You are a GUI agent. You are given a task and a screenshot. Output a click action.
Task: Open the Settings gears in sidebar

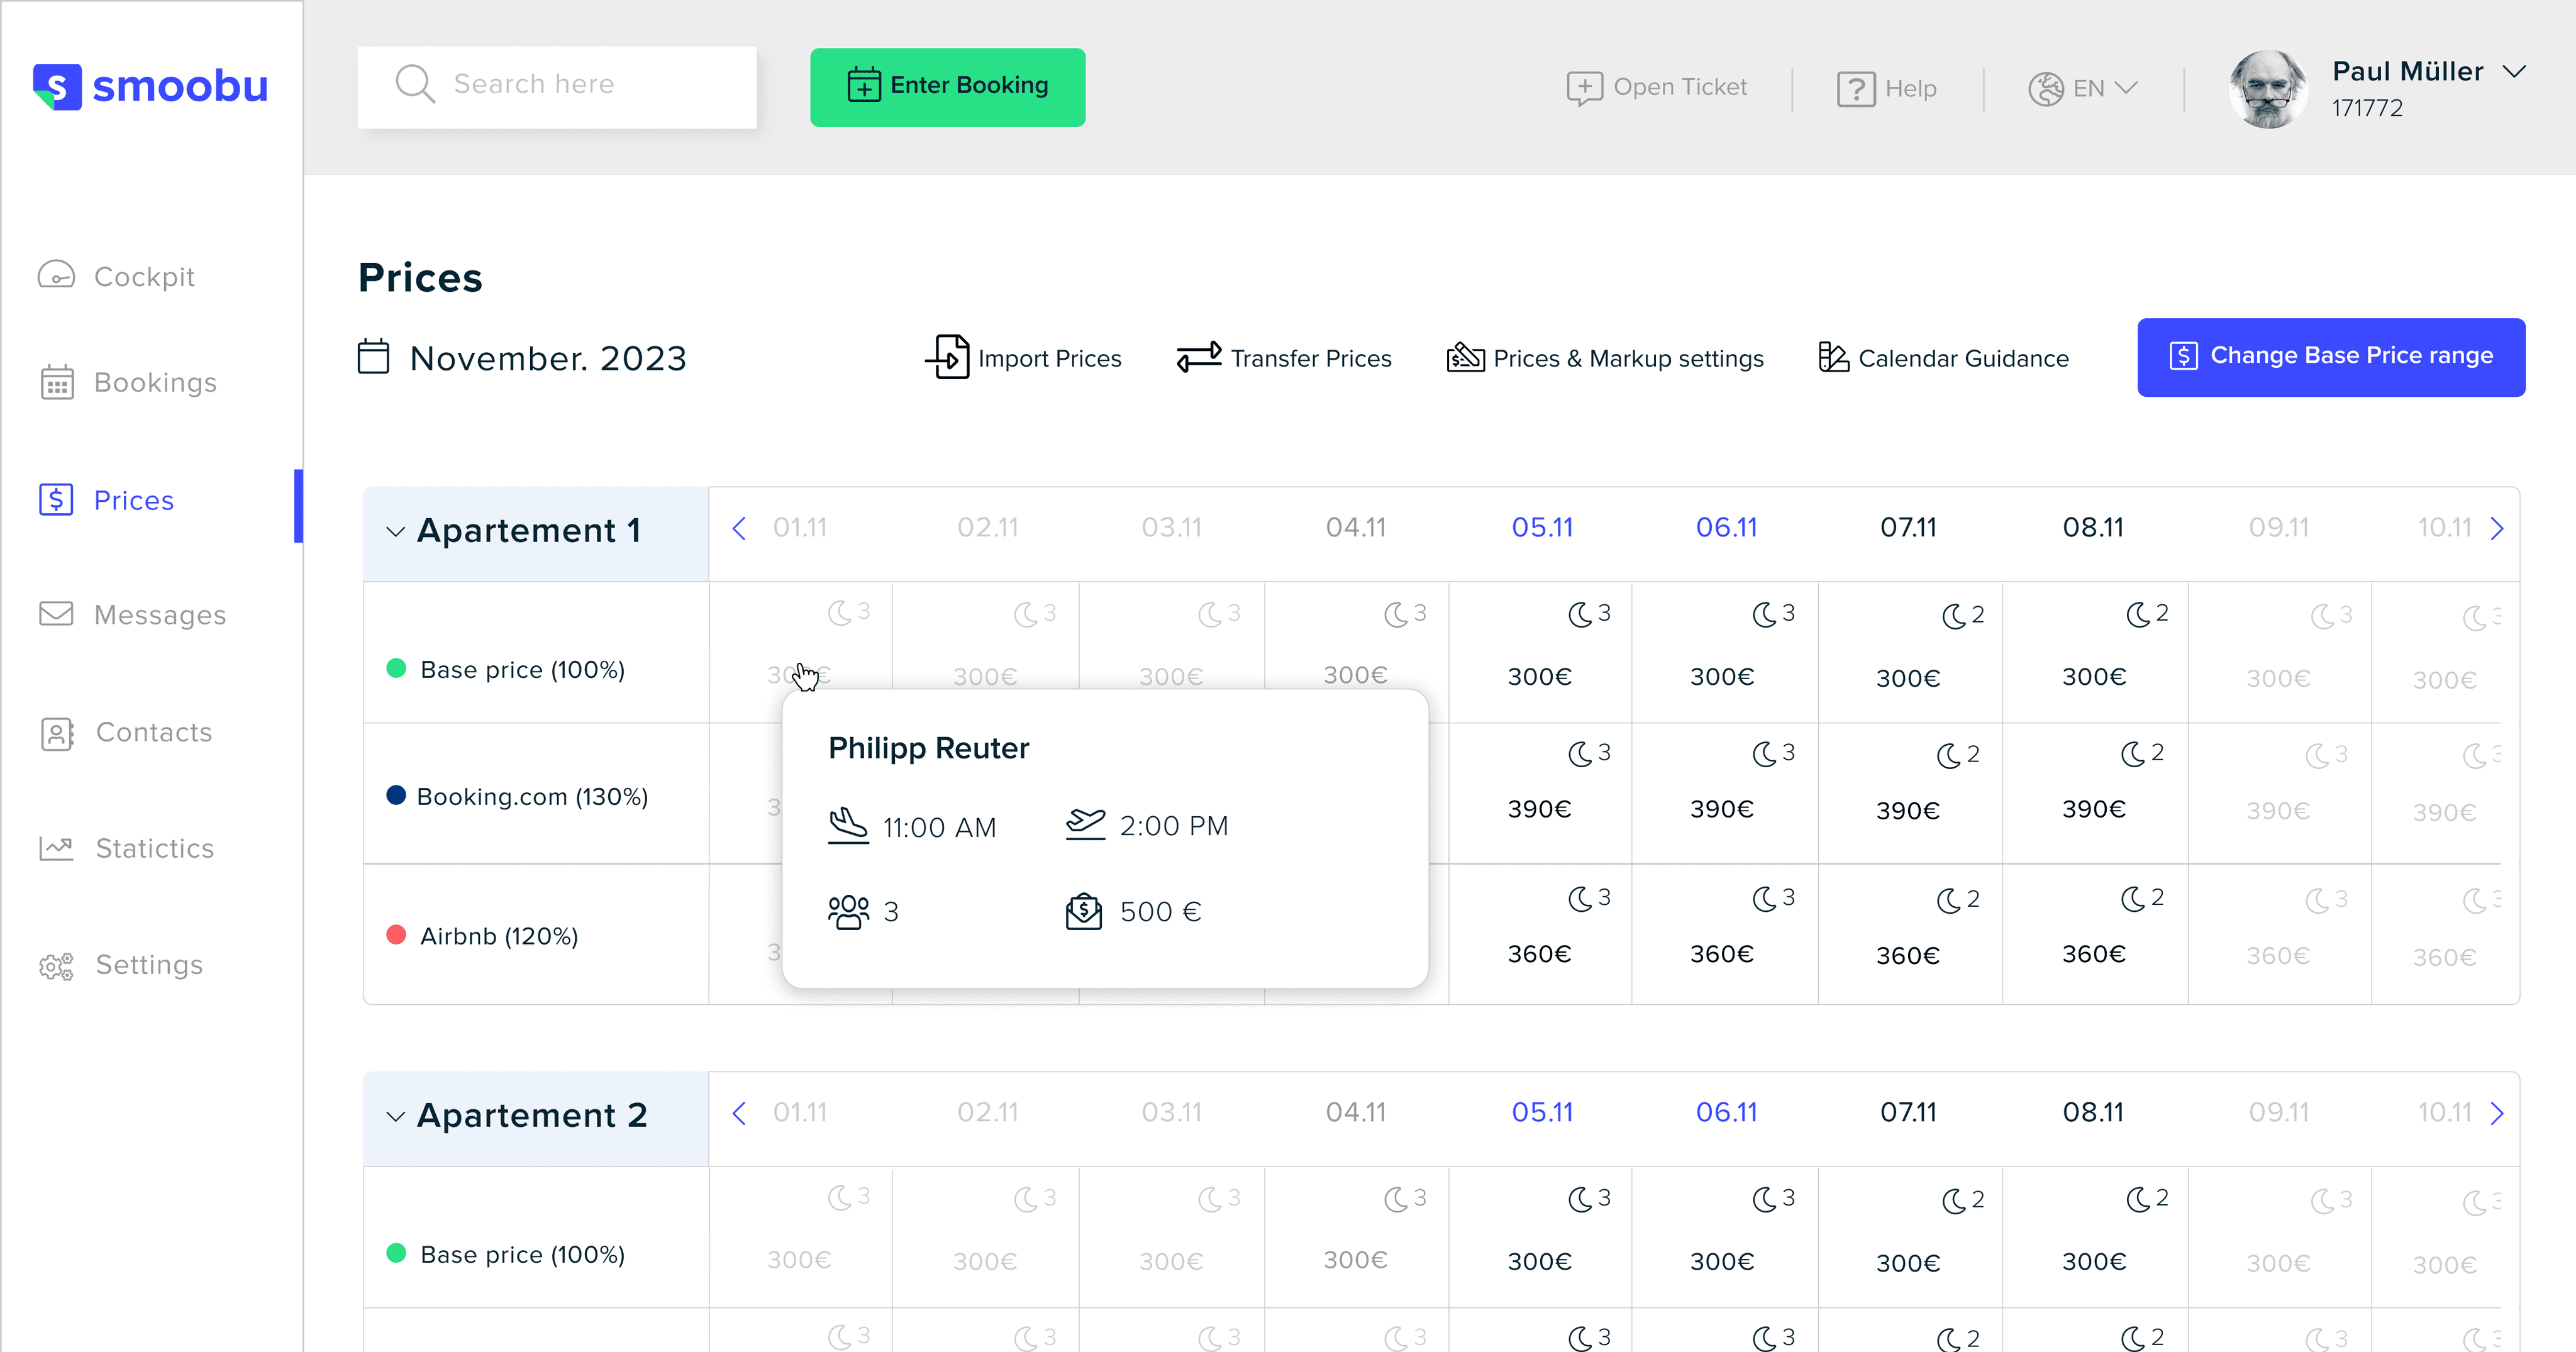[x=57, y=965]
